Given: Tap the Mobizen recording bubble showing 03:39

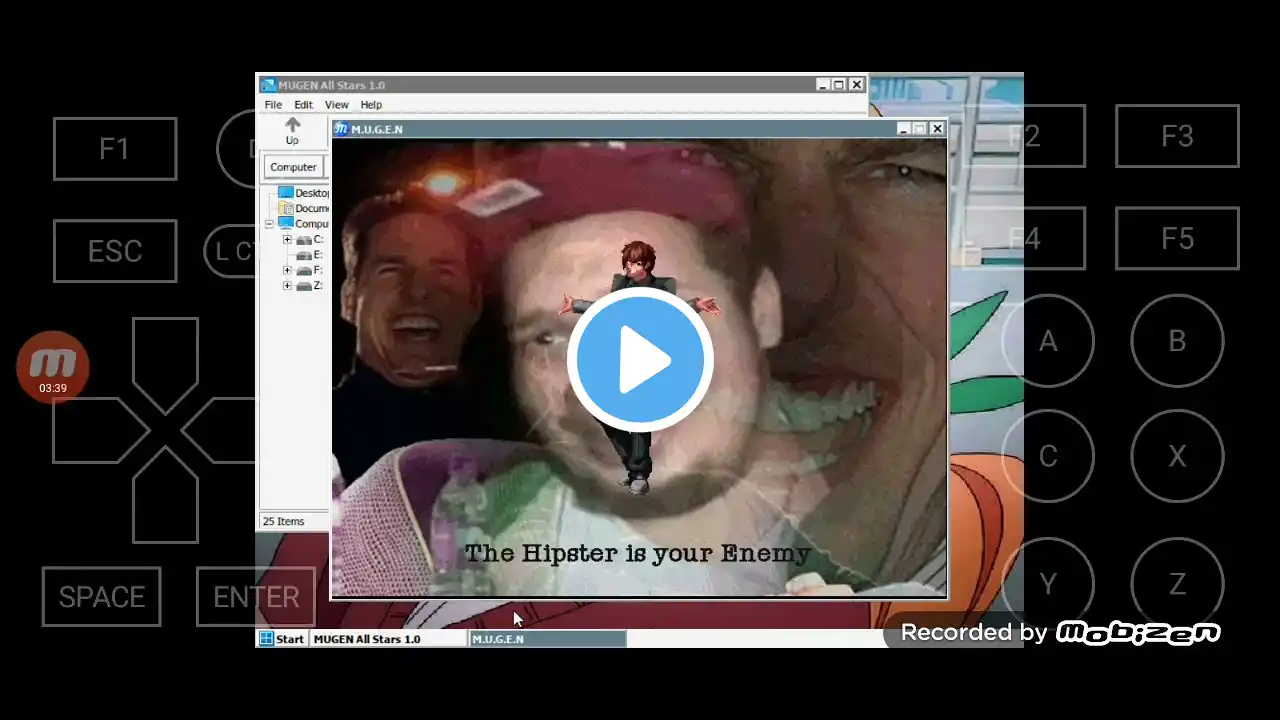Looking at the screenshot, I should click(53, 367).
